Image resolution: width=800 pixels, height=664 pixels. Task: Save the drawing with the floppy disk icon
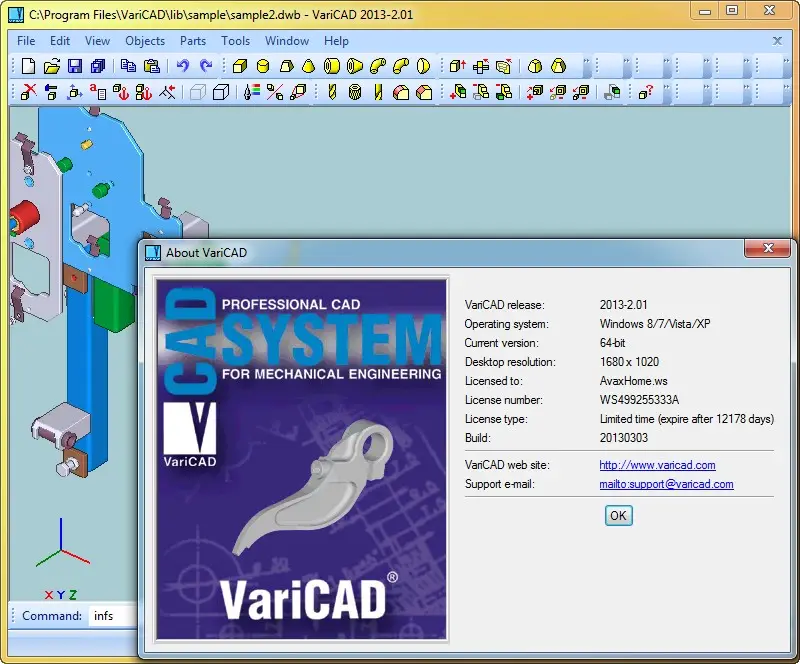pyautogui.click(x=75, y=66)
